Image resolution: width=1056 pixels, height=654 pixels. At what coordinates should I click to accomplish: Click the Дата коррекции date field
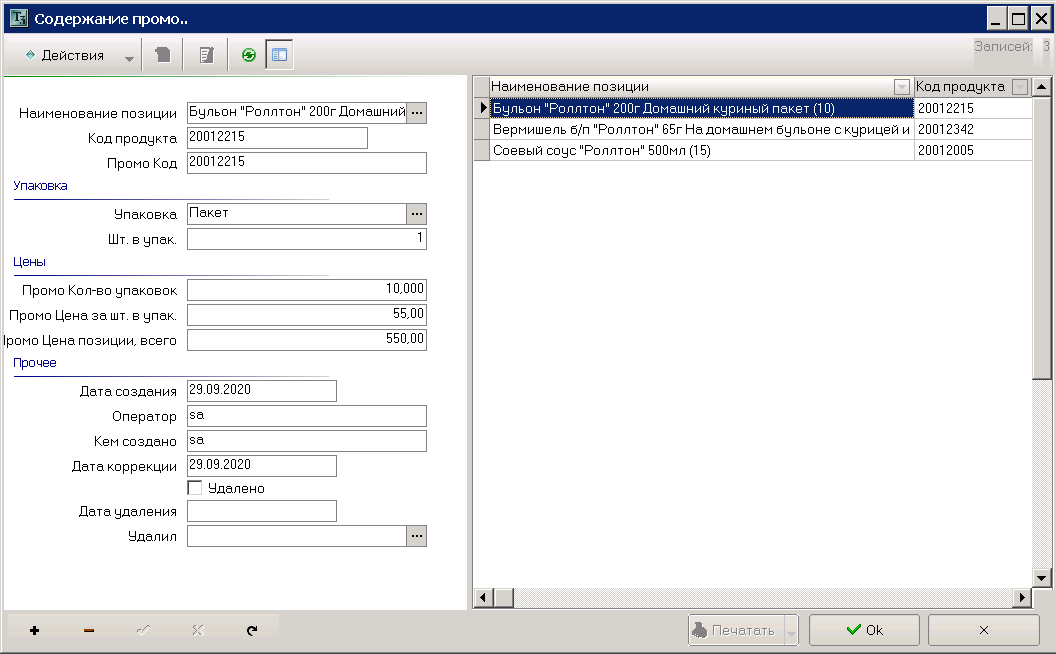262,465
